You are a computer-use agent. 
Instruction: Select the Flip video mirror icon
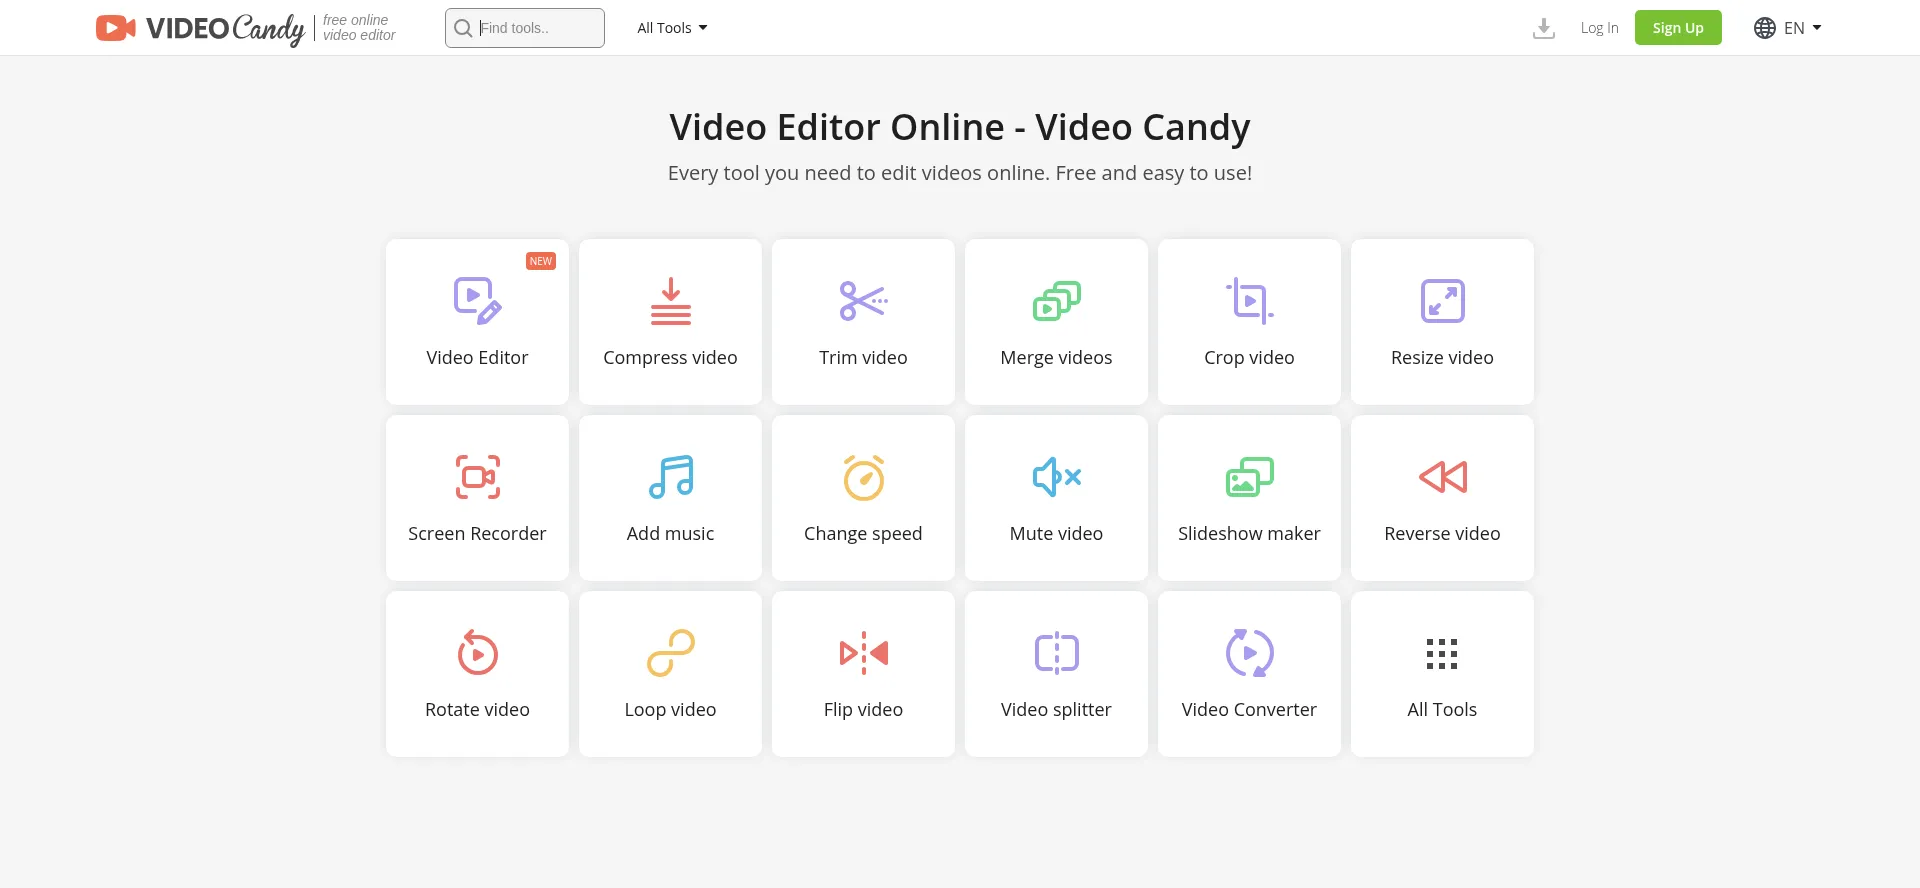point(863,653)
